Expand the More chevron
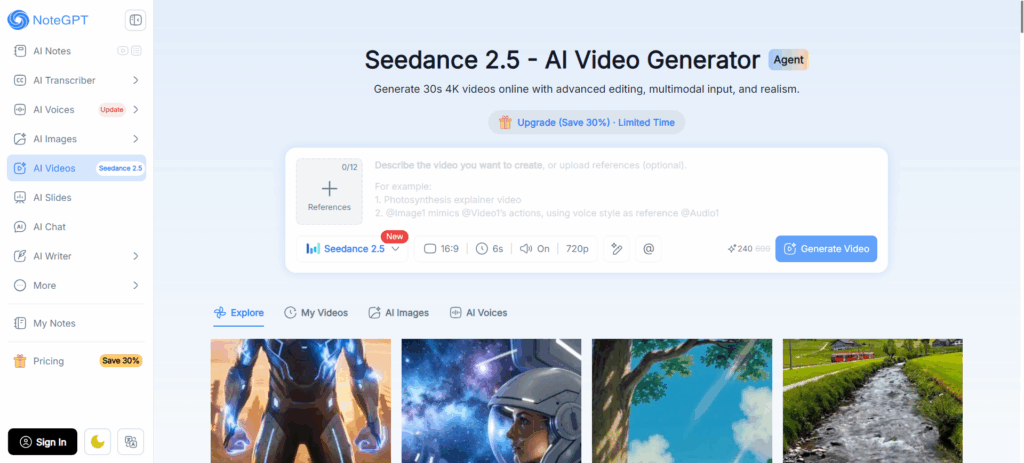Viewport: 1024px width, 463px height. pos(136,285)
